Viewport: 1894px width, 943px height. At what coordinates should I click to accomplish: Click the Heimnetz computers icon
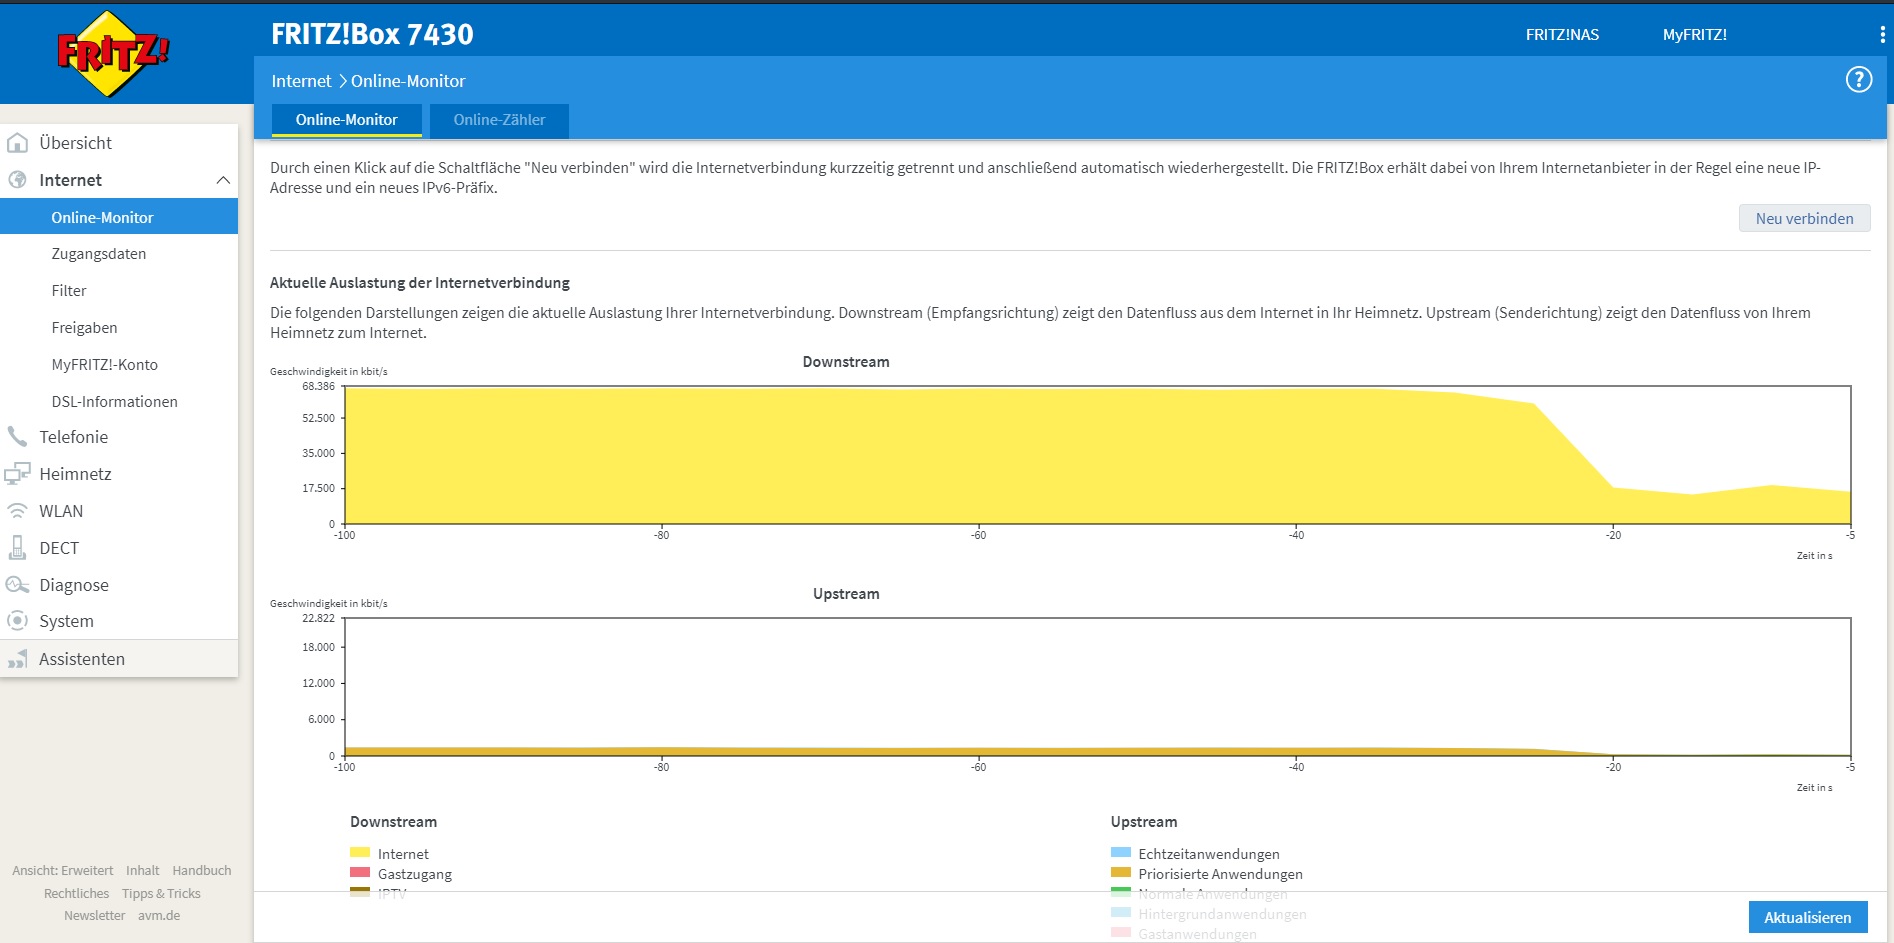tap(17, 474)
